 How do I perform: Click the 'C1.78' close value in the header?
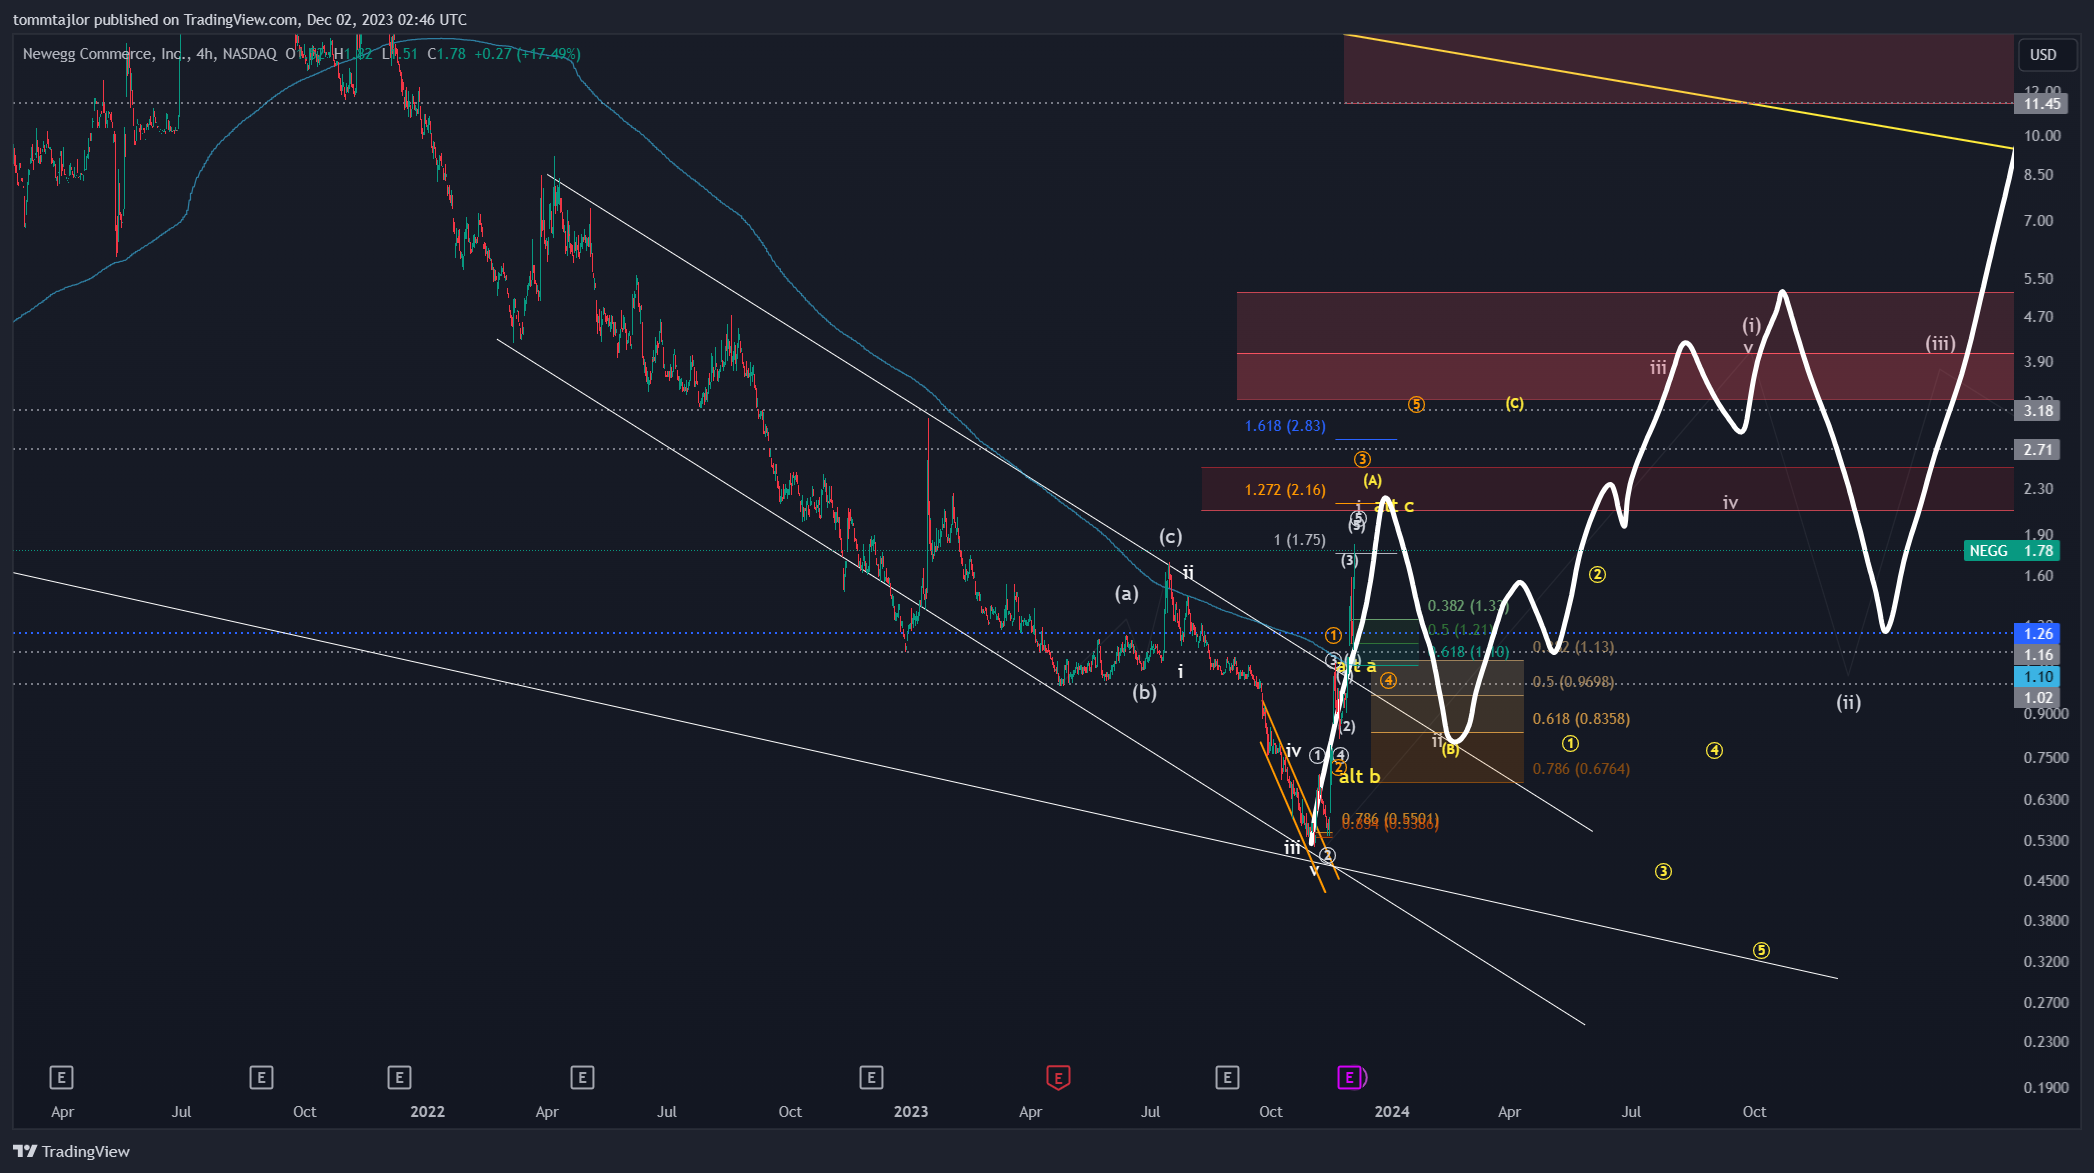[447, 54]
